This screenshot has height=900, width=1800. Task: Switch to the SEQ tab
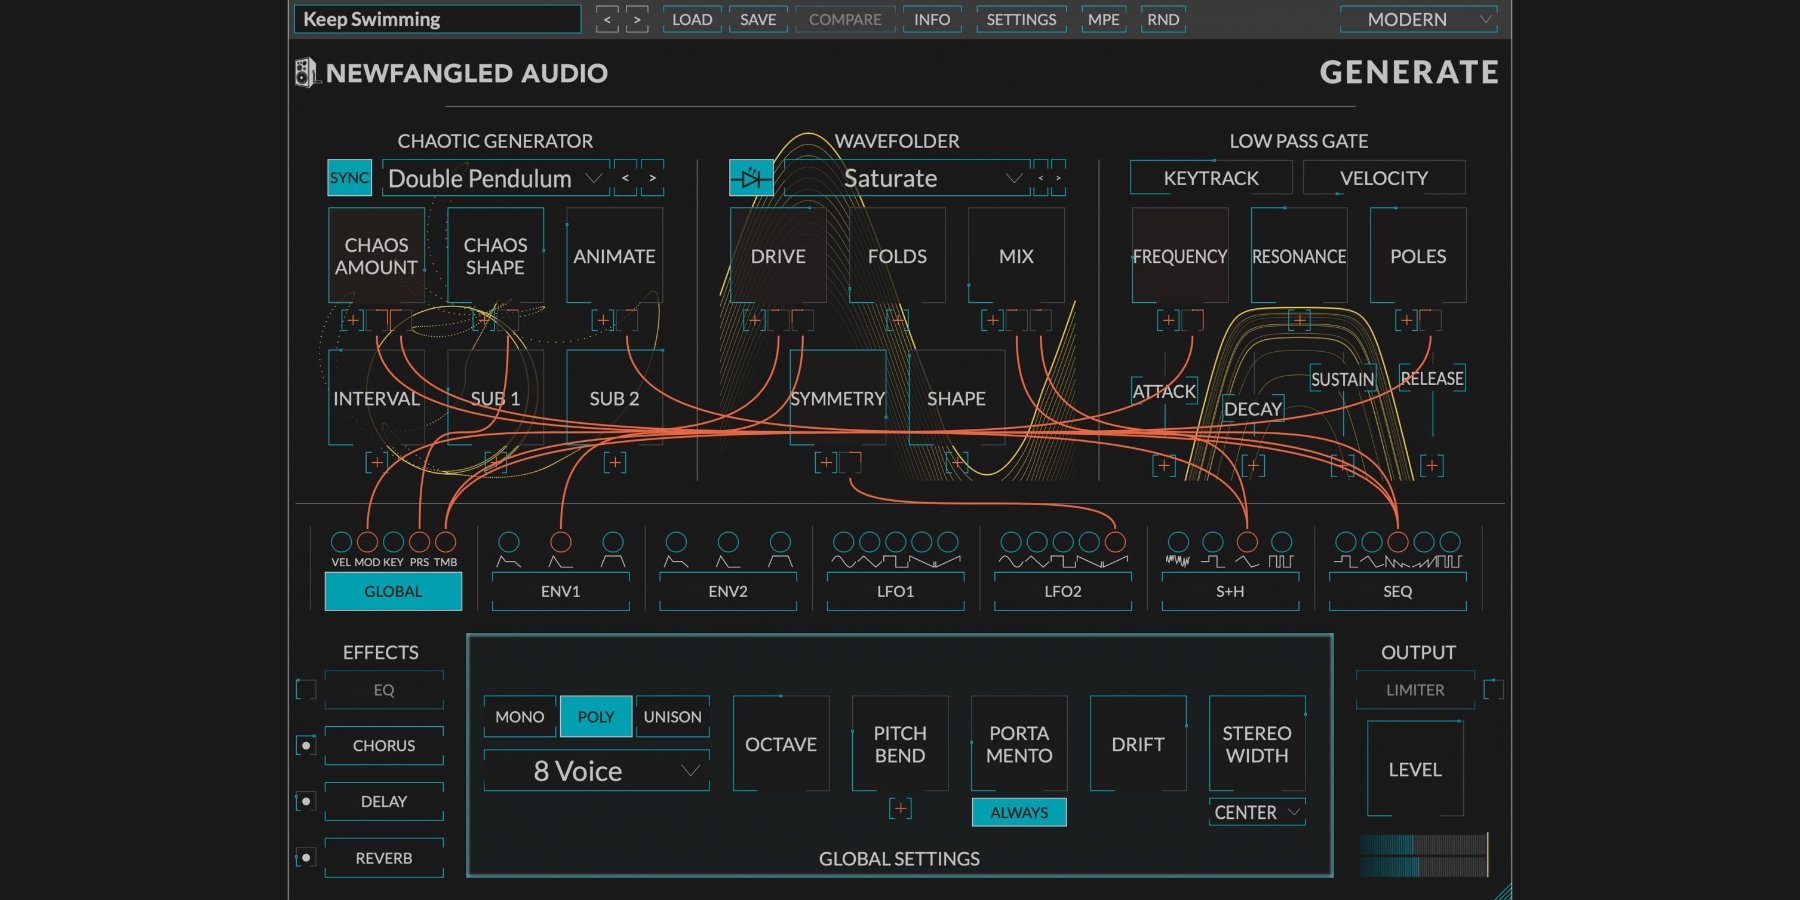click(1398, 591)
